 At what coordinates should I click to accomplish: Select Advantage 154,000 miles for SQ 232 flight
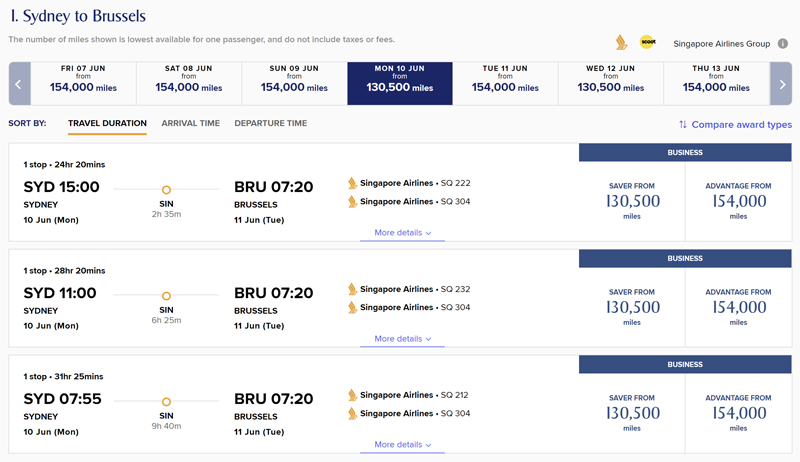tap(738, 307)
